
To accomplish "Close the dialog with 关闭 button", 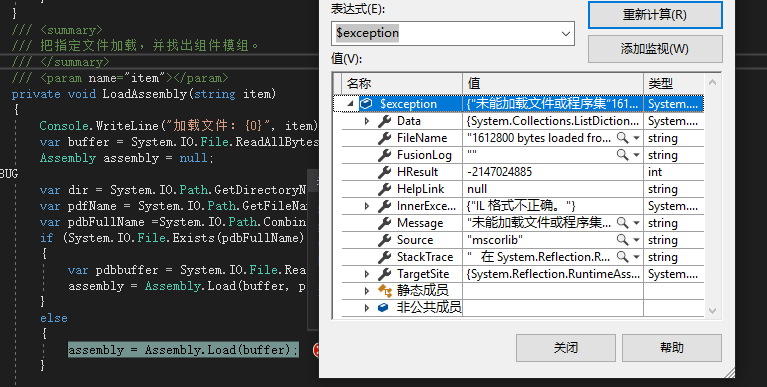I will tap(565, 348).
